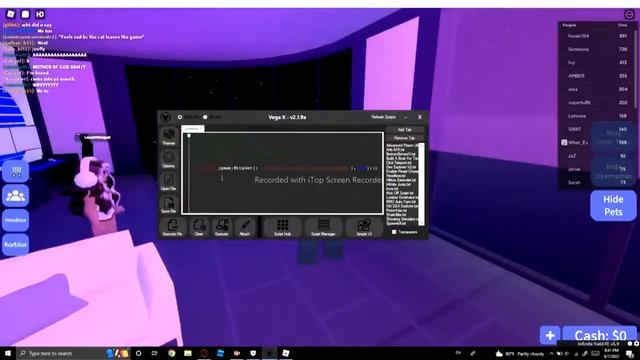The height and width of the screenshot is (360, 640).
Task: Click inside the script editor text area
Action: [x=282, y=173]
